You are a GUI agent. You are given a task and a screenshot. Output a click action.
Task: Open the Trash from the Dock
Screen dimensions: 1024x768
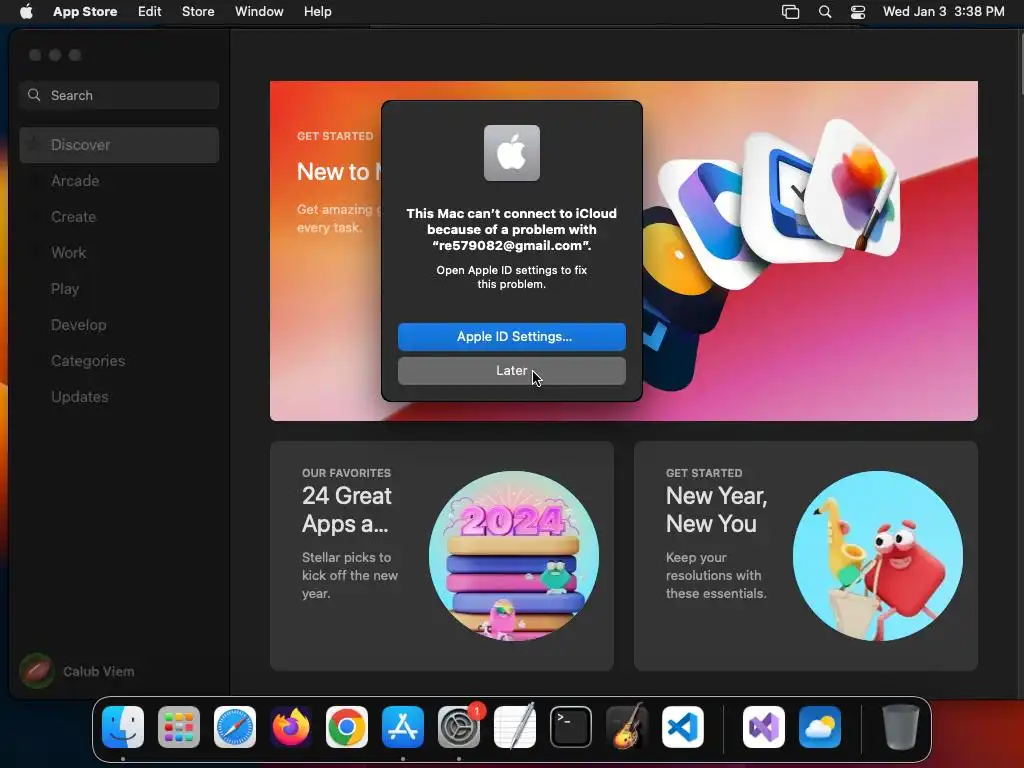(x=901, y=727)
